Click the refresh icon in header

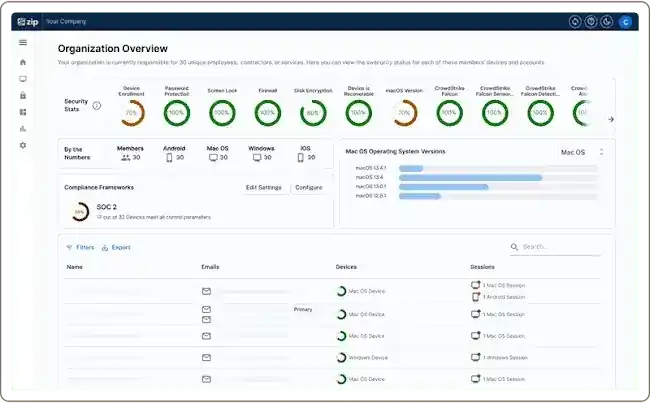(x=575, y=22)
